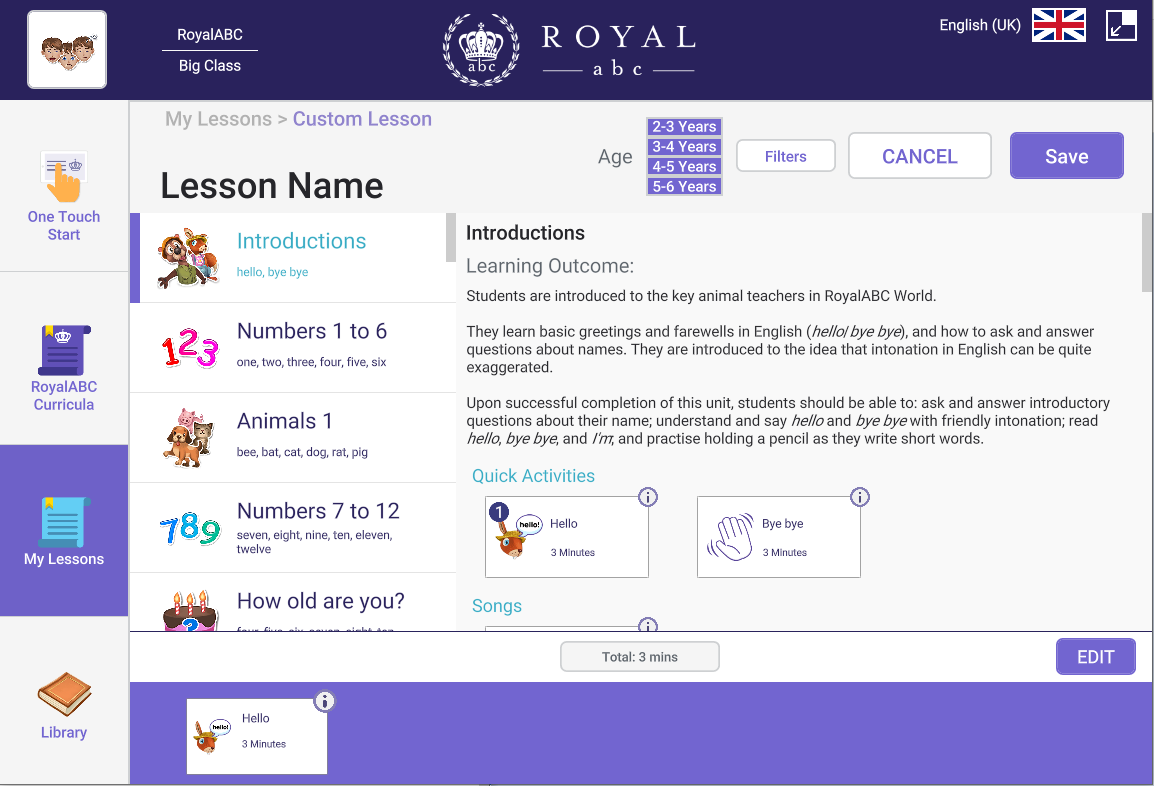
Task: Add the Hello 3 Minutes quick activity
Action: click(567, 537)
